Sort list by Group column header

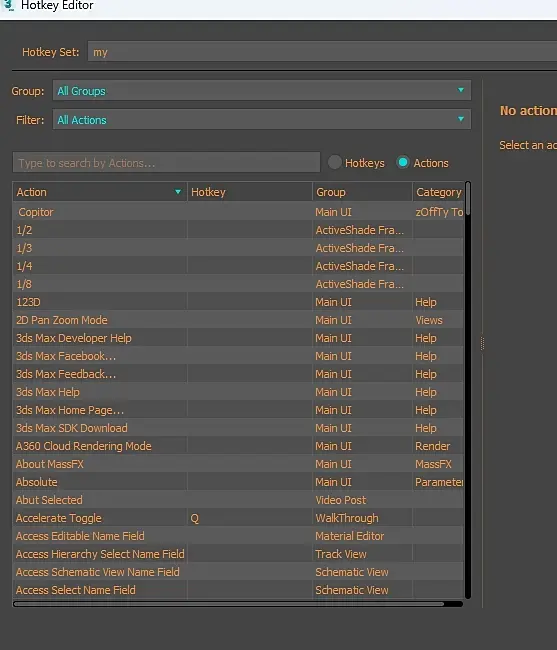click(x=362, y=192)
